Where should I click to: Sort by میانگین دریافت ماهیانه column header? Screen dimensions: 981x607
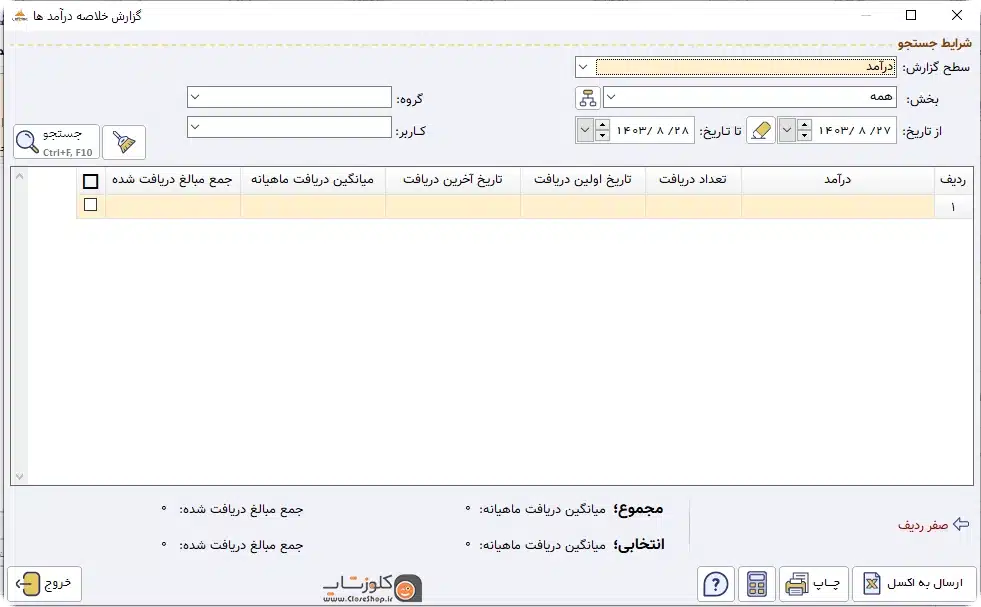point(313,180)
